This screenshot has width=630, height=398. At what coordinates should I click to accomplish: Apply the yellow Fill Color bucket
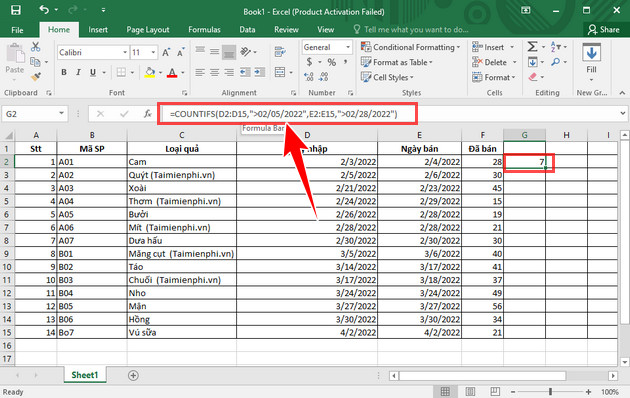(x=150, y=72)
